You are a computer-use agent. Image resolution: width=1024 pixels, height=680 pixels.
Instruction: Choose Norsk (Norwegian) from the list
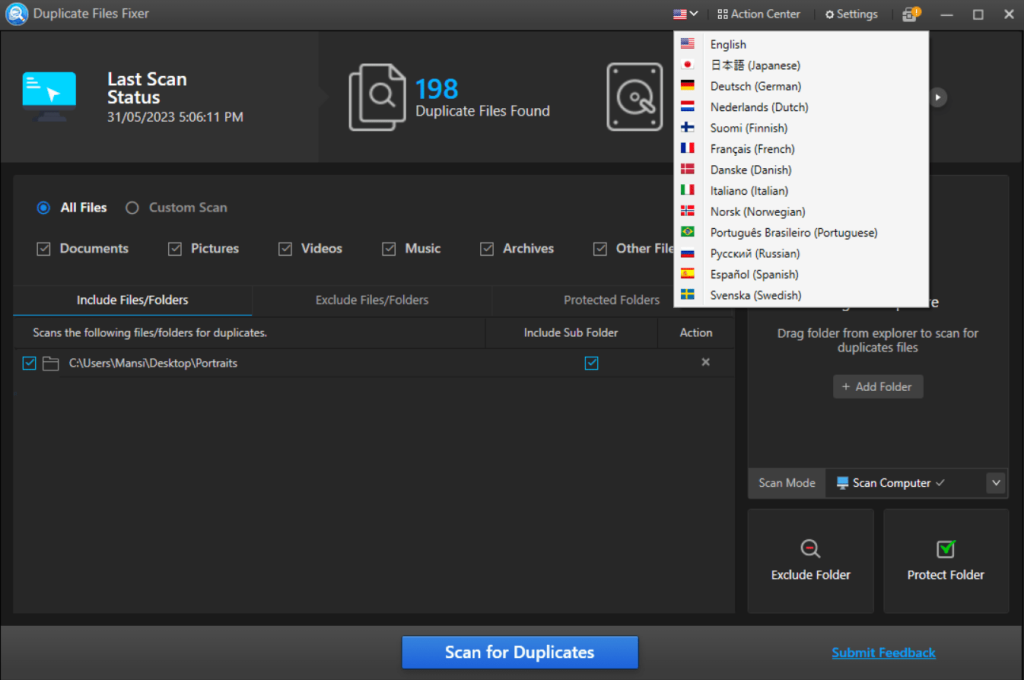[x=801, y=211]
